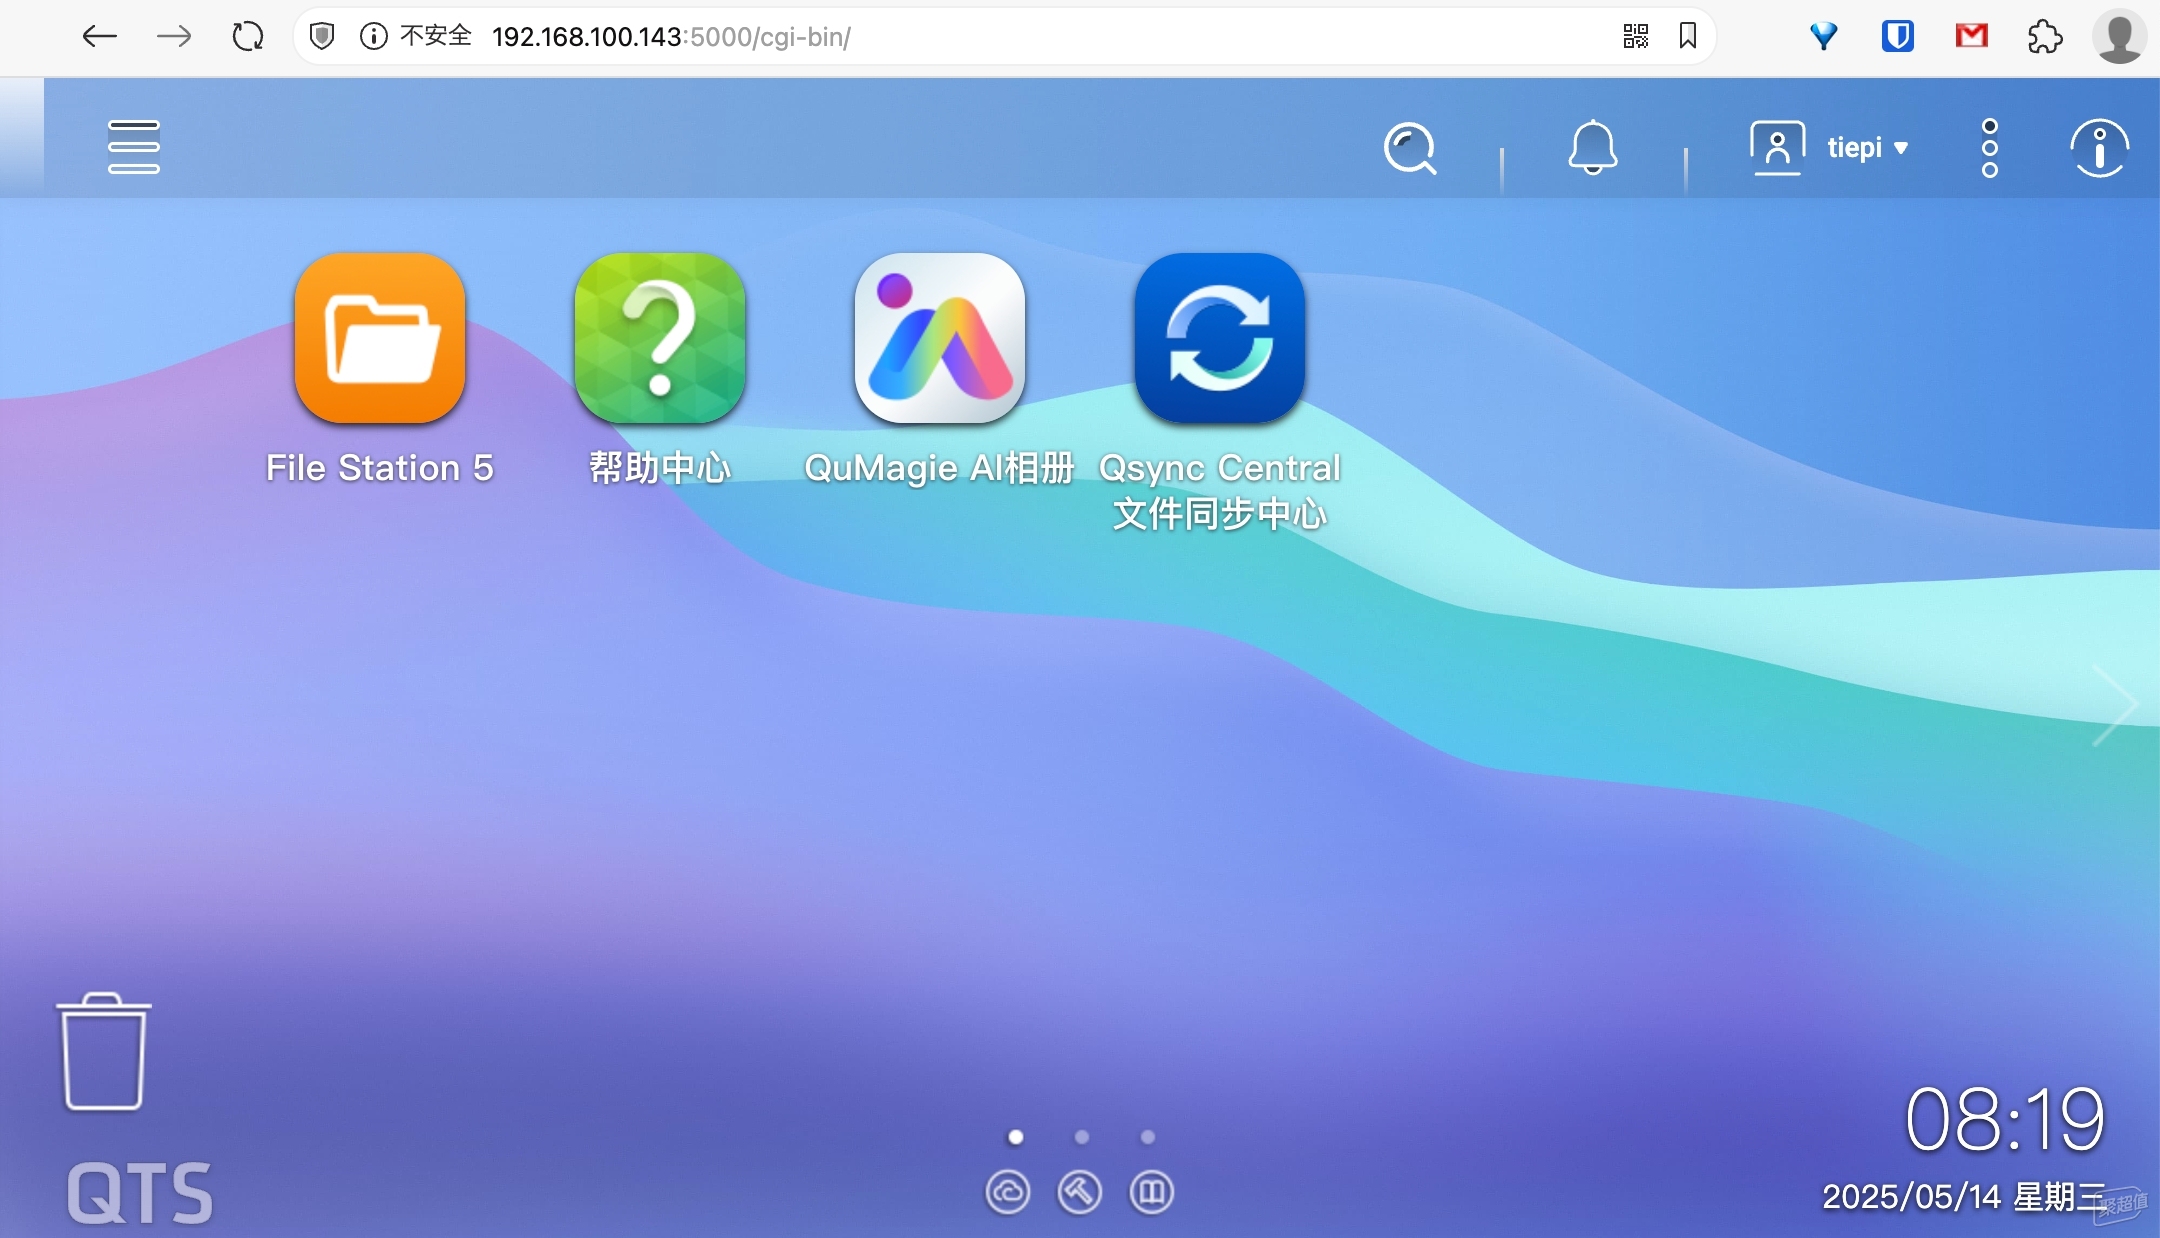The width and height of the screenshot is (2160, 1238).
Task: Reload the browser page
Action: coord(248,37)
